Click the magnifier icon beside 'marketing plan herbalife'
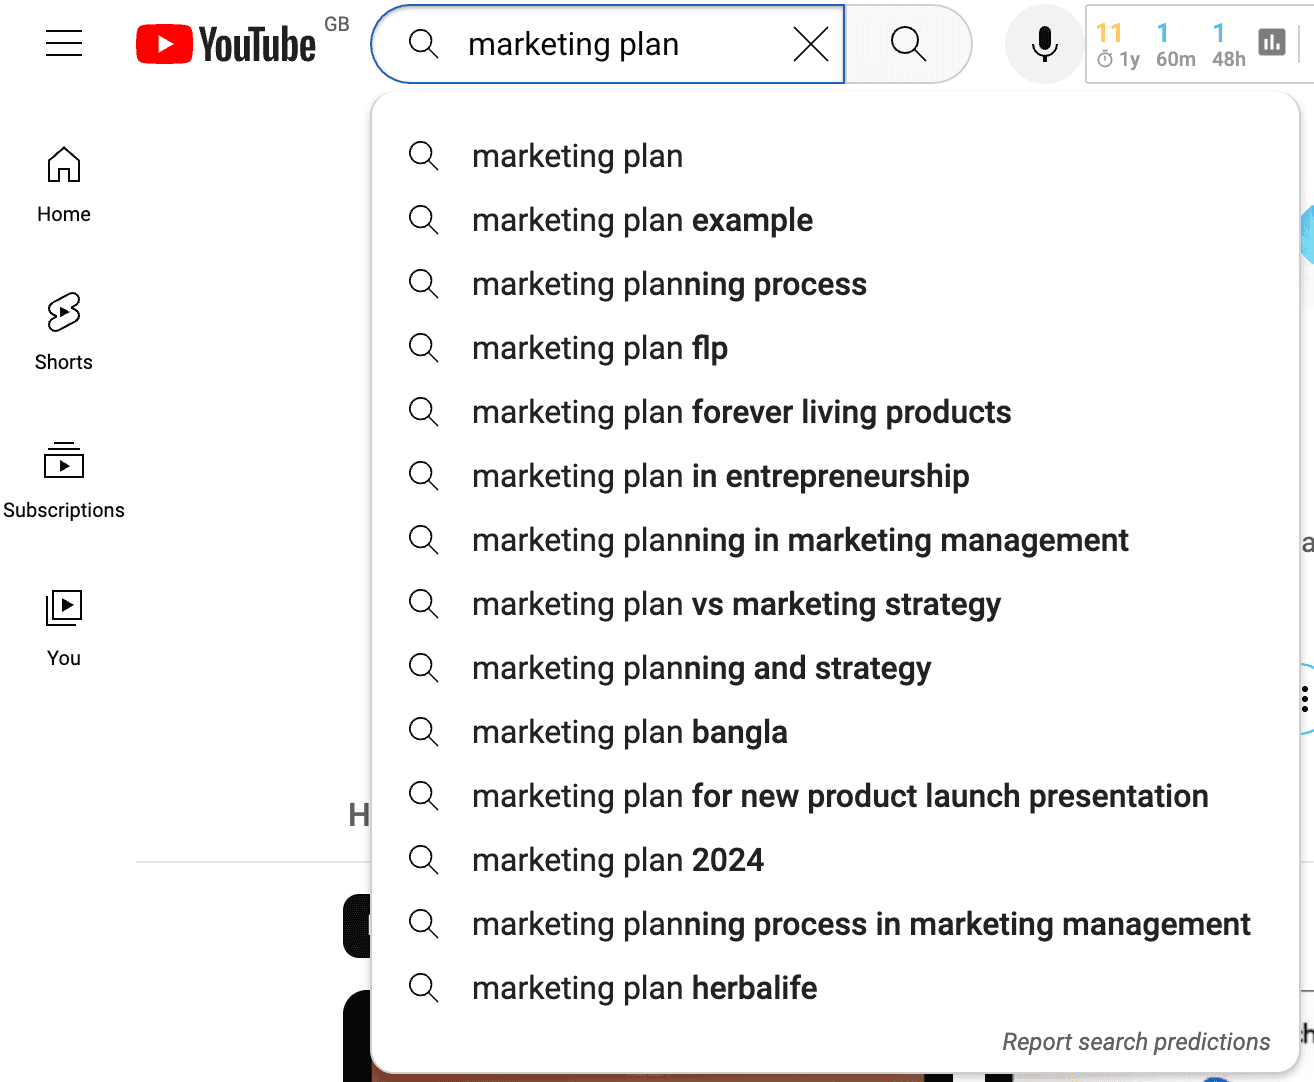This screenshot has width=1314, height=1082. [x=423, y=988]
